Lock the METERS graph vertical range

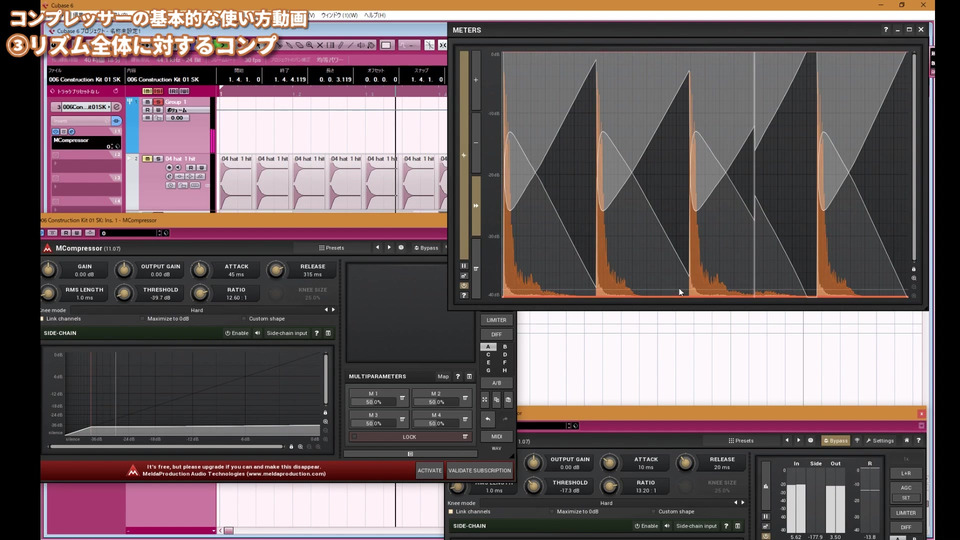[x=913, y=269]
